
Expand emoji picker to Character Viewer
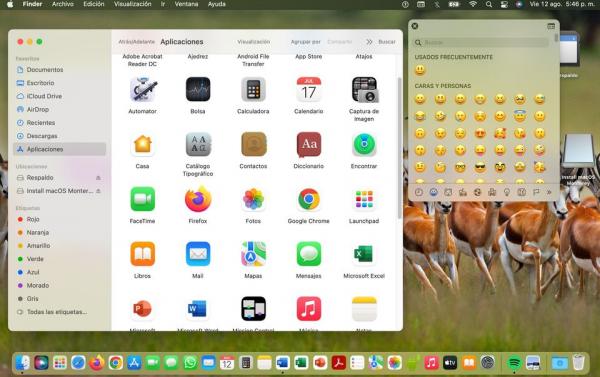tap(551, 26)
